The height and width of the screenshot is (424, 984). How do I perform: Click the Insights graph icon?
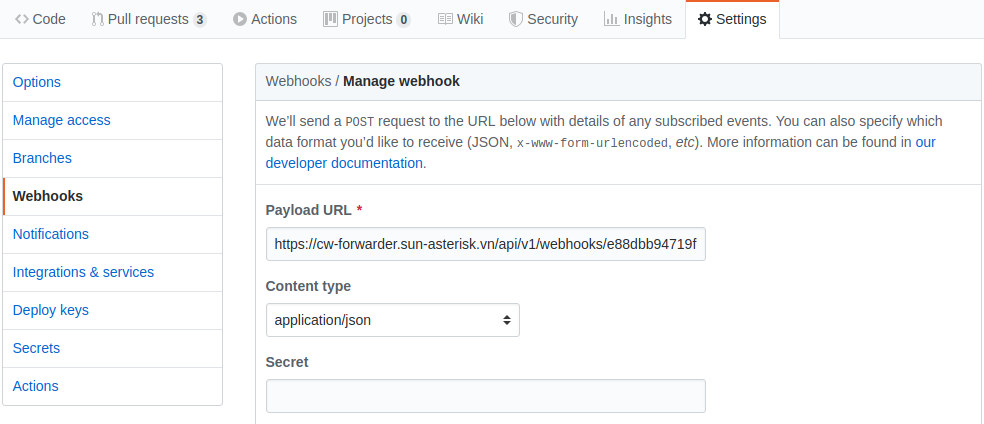point(611,19)
